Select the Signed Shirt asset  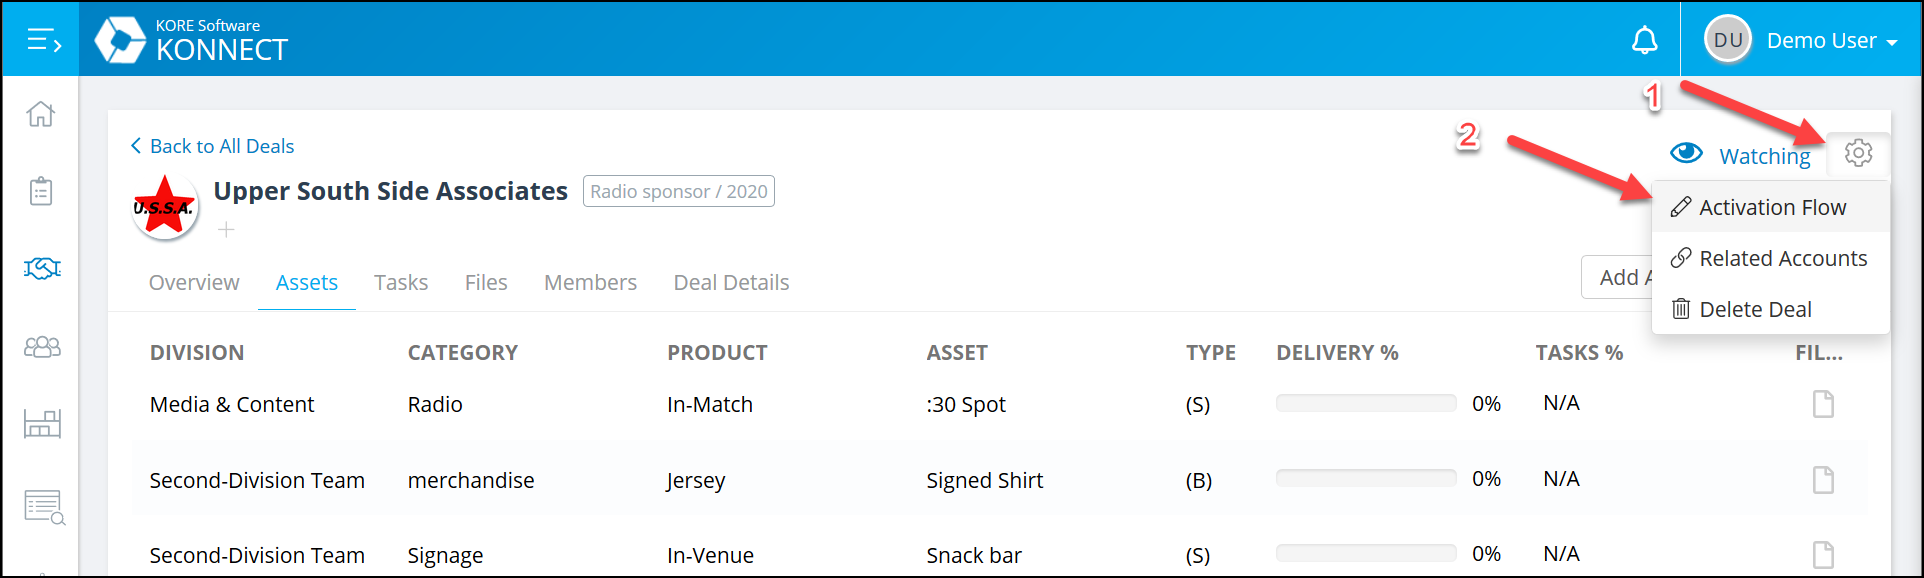[x=985, y=481]
